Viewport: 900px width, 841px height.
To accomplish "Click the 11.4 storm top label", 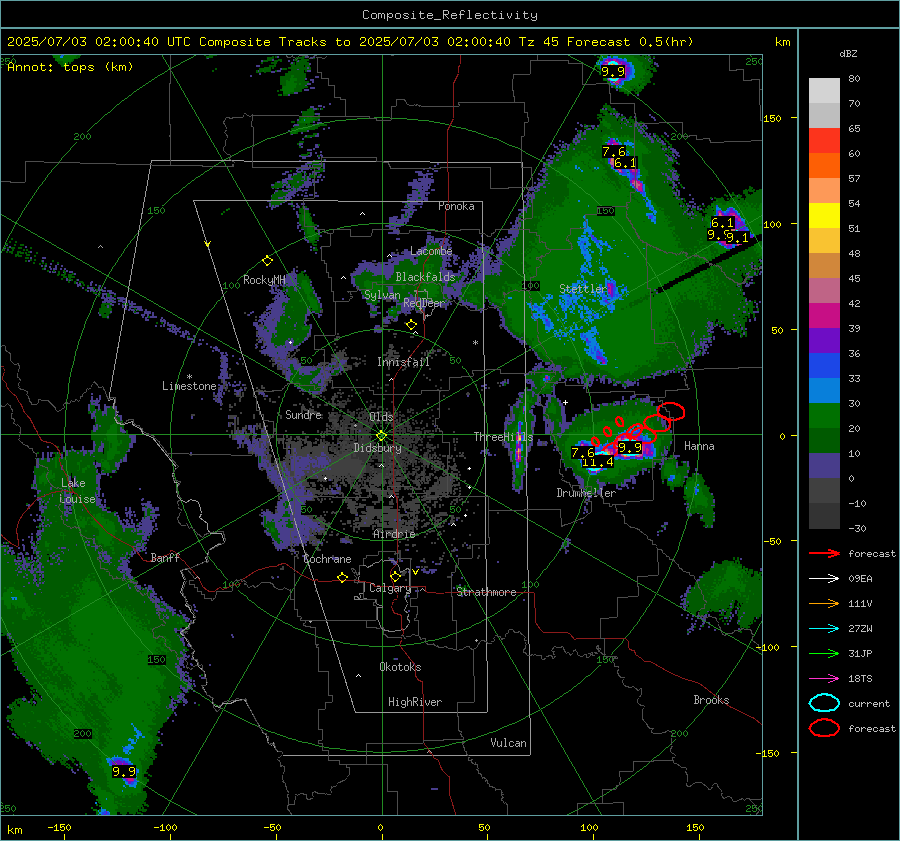I will pyautogui.click(x=598, y=462).
